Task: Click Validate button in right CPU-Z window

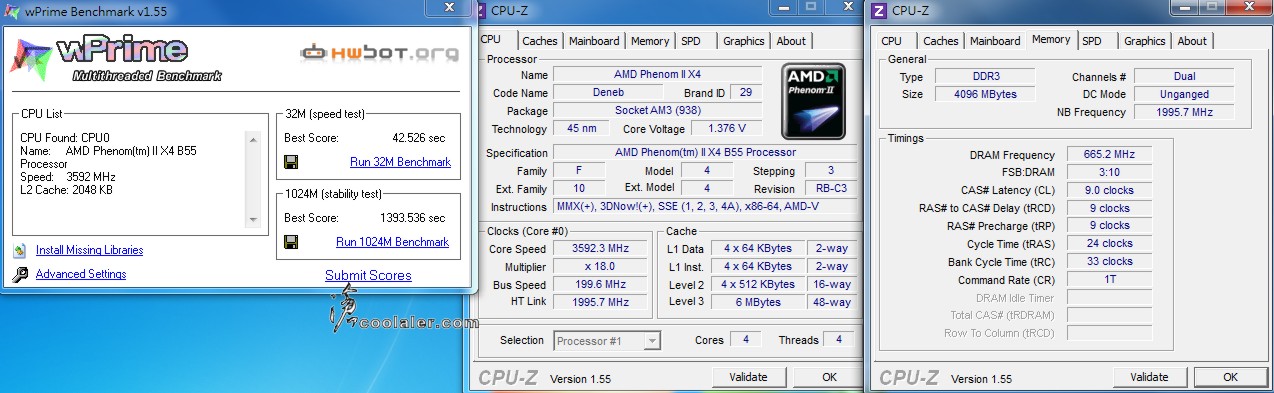Action: [x=1149, y=377]
